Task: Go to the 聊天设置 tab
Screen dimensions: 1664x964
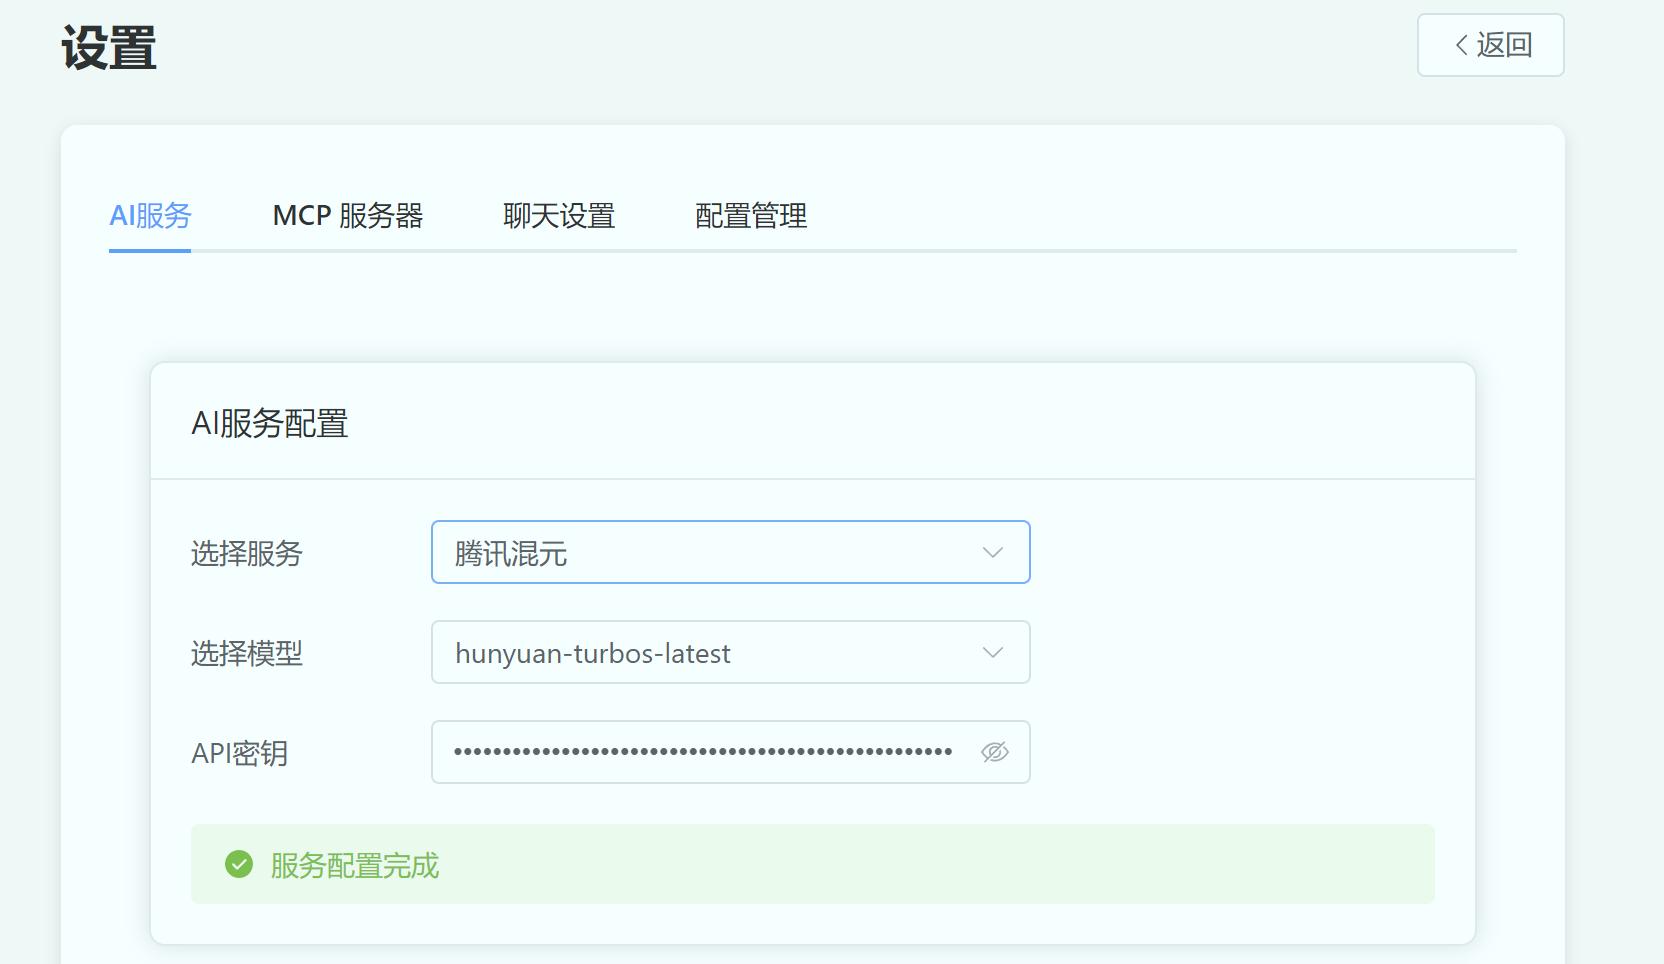Action: [559, 216]
